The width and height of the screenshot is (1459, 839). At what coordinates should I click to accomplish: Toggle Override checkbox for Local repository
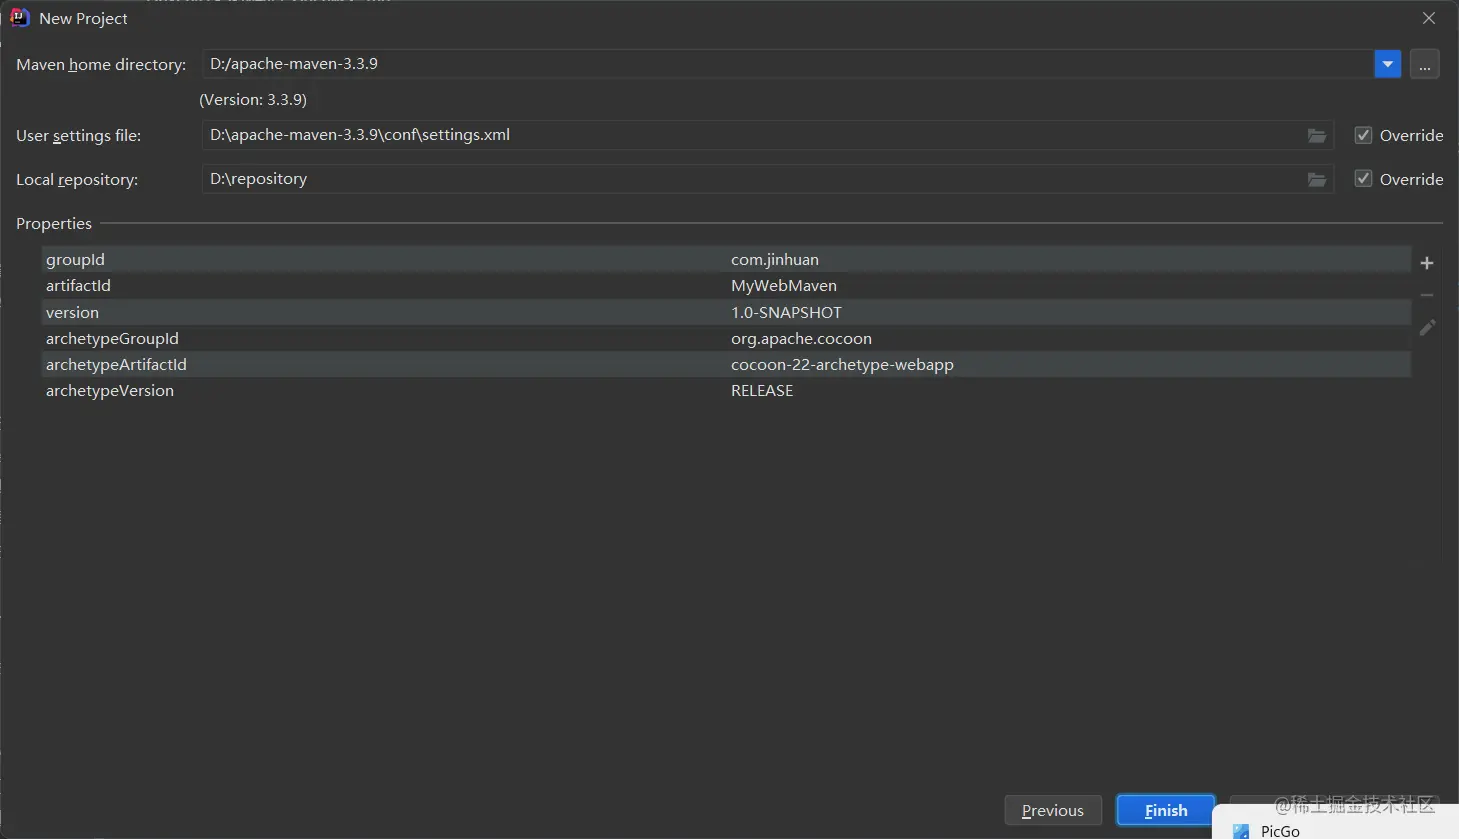coord(1363,179)
